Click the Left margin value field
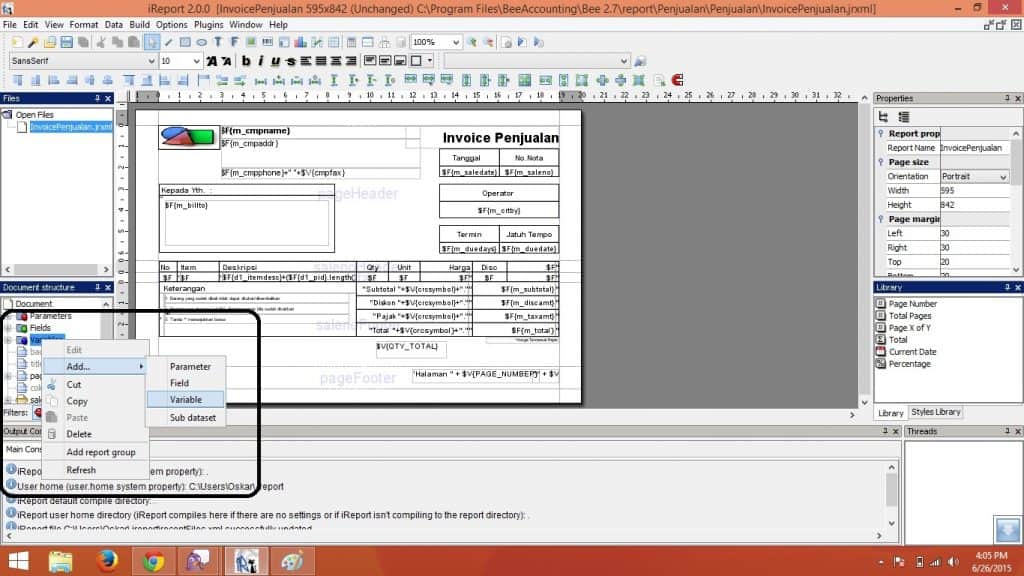Viewport: 1024px width, 576px height. (x=974, y=234)
